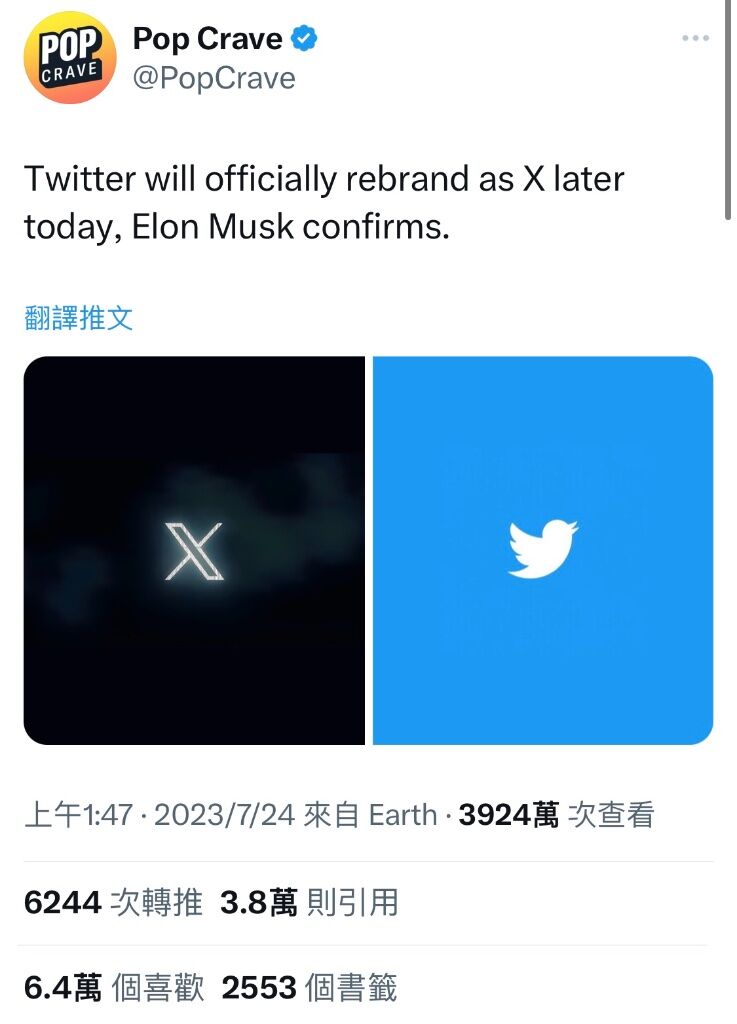Click the Earth location label

pyautogui.click(x=403, y=815)
